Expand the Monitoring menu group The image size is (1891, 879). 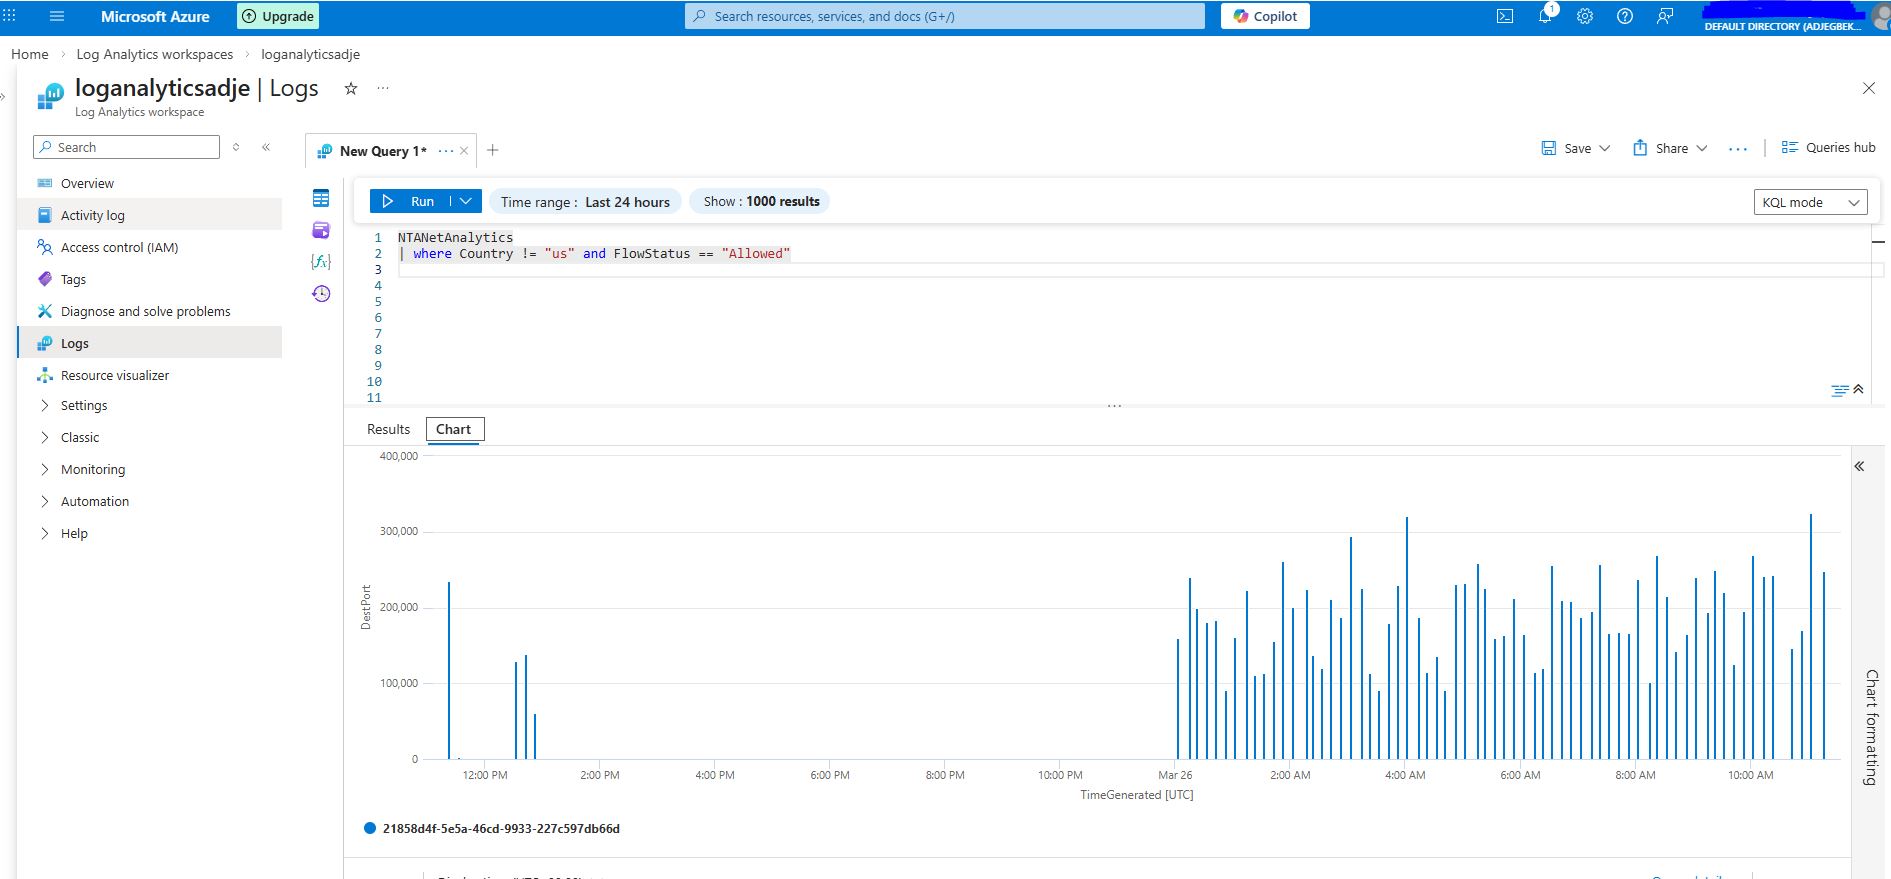[x=93, y=469]
